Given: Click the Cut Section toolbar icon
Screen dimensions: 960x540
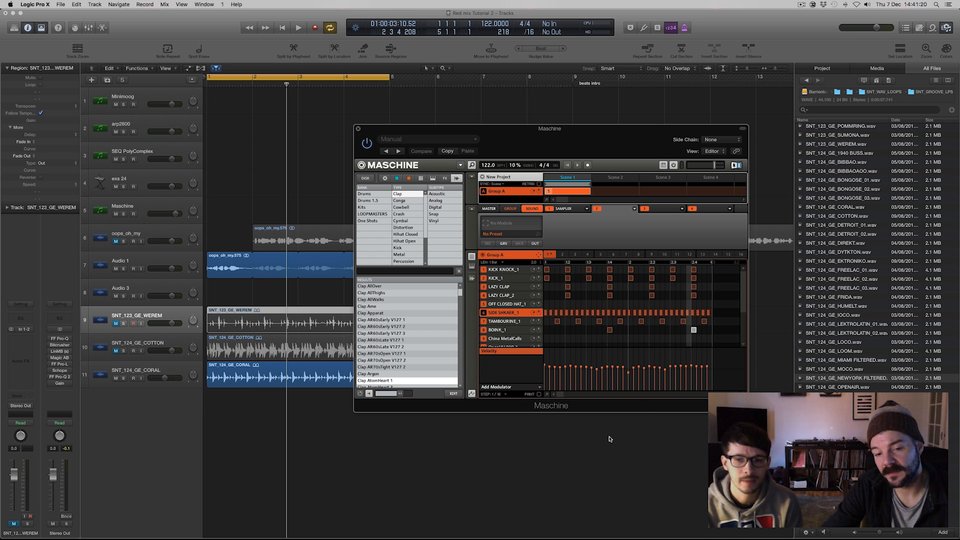Looking at the screenshot, I should tap(681, 50).
